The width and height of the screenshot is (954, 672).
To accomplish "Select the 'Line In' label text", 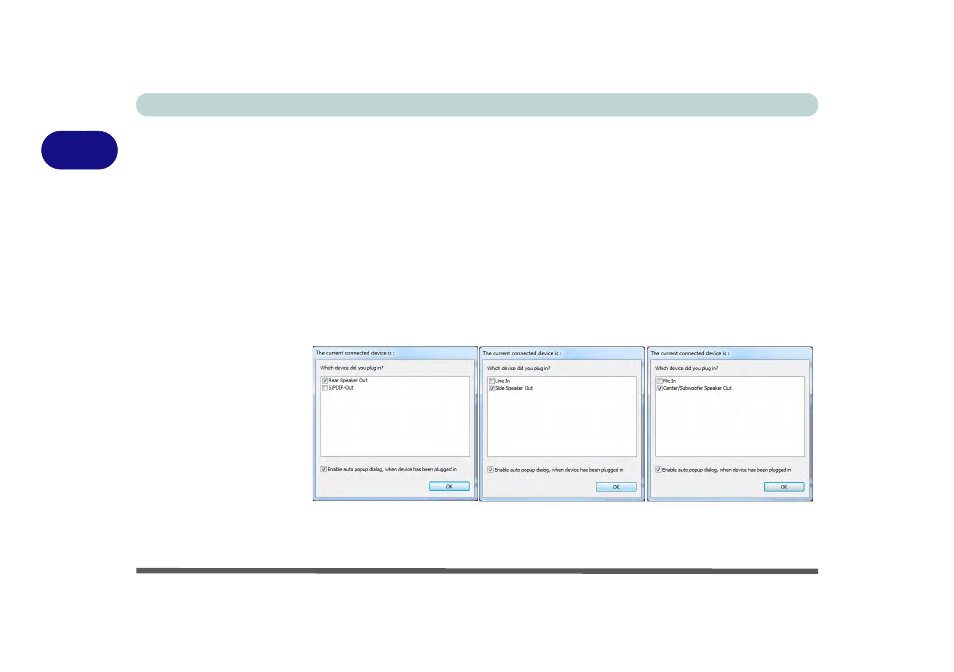I will (503, 381).
